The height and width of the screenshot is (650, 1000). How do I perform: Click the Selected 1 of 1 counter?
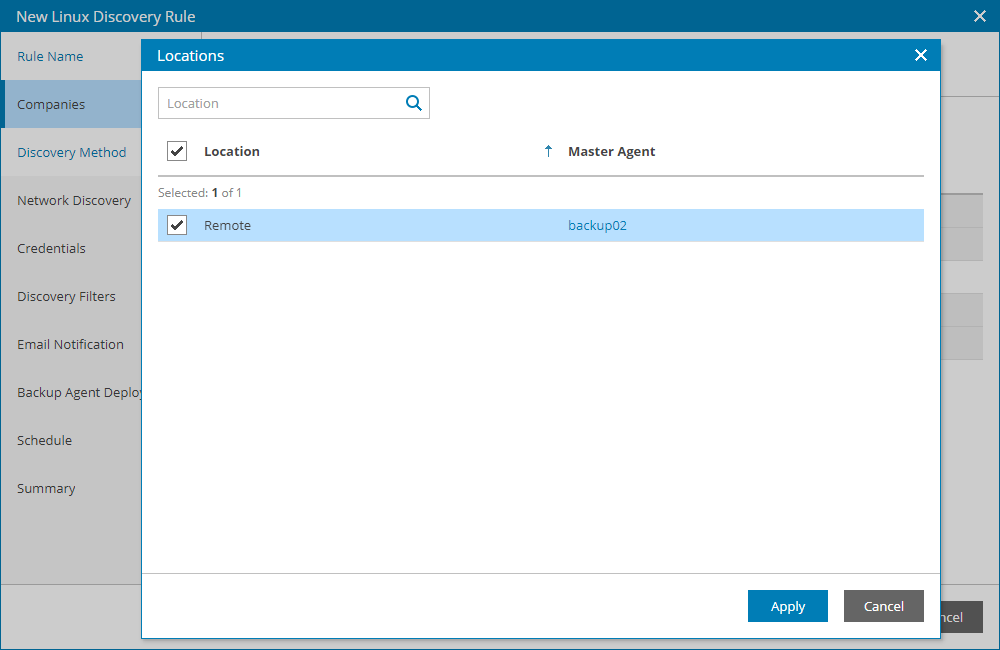click(x=200, y=193)
